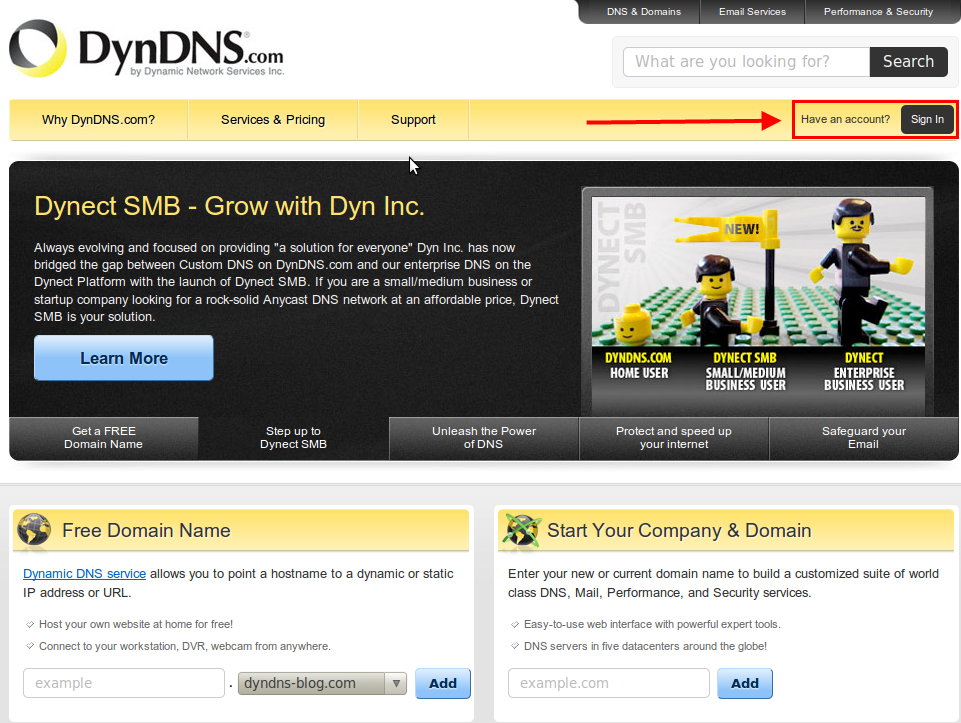Click Add next to example.com field
961x723 pixels.
745,683
